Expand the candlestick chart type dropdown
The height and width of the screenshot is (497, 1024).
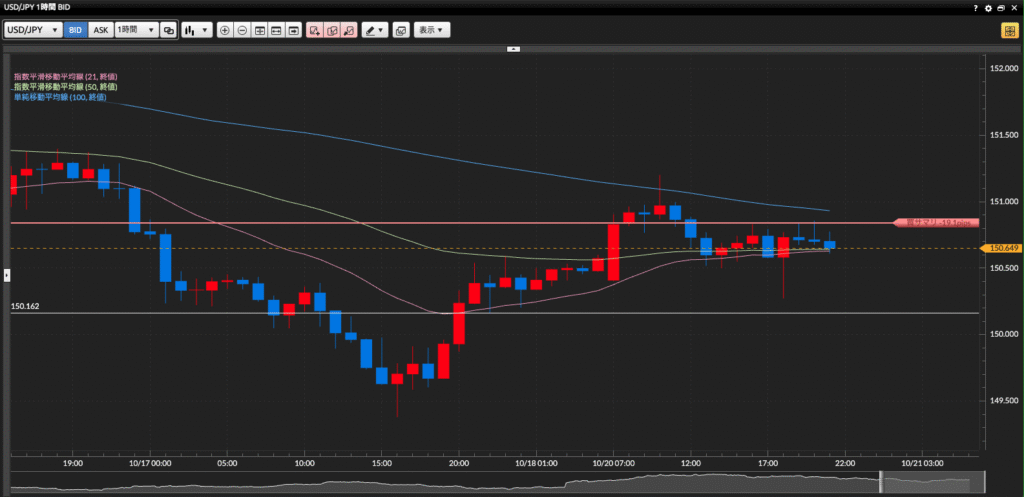[x=197, y=30]
